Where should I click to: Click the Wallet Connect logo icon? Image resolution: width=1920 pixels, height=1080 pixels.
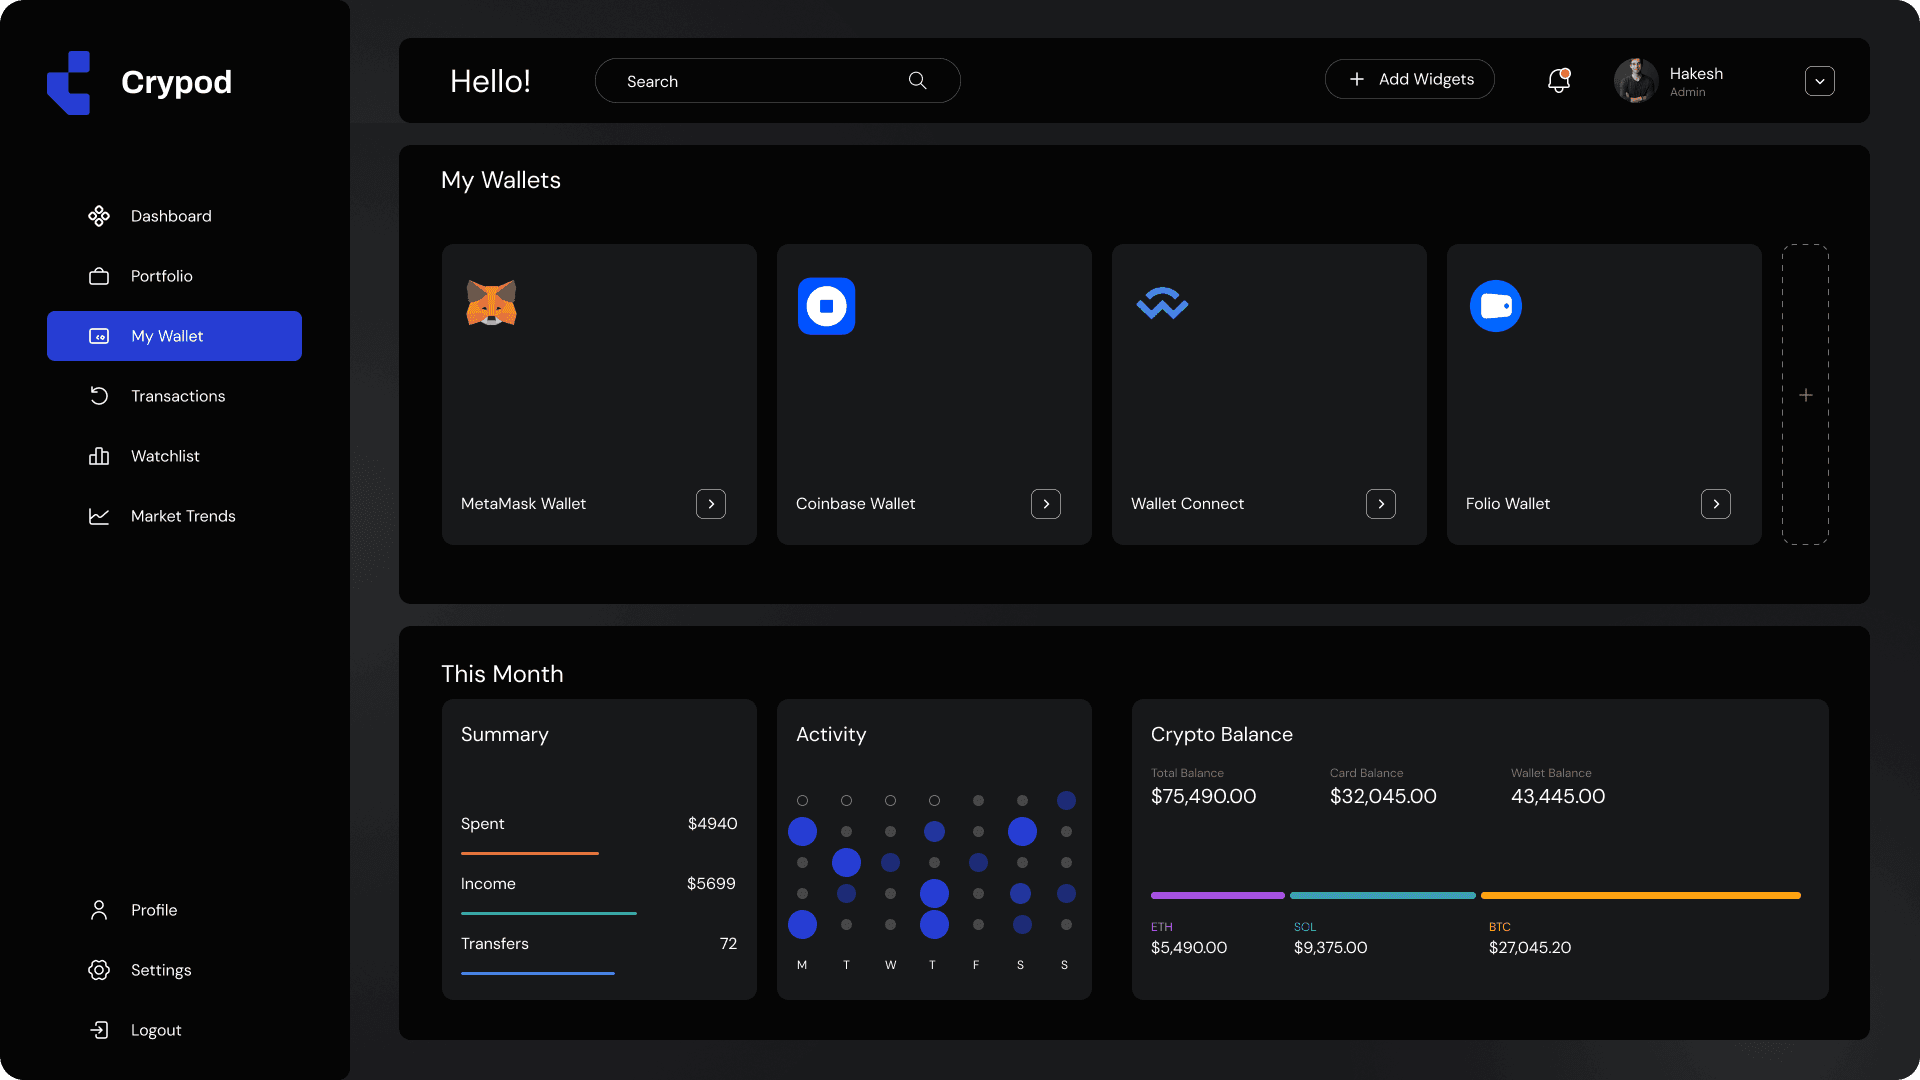coord(1162,303)
